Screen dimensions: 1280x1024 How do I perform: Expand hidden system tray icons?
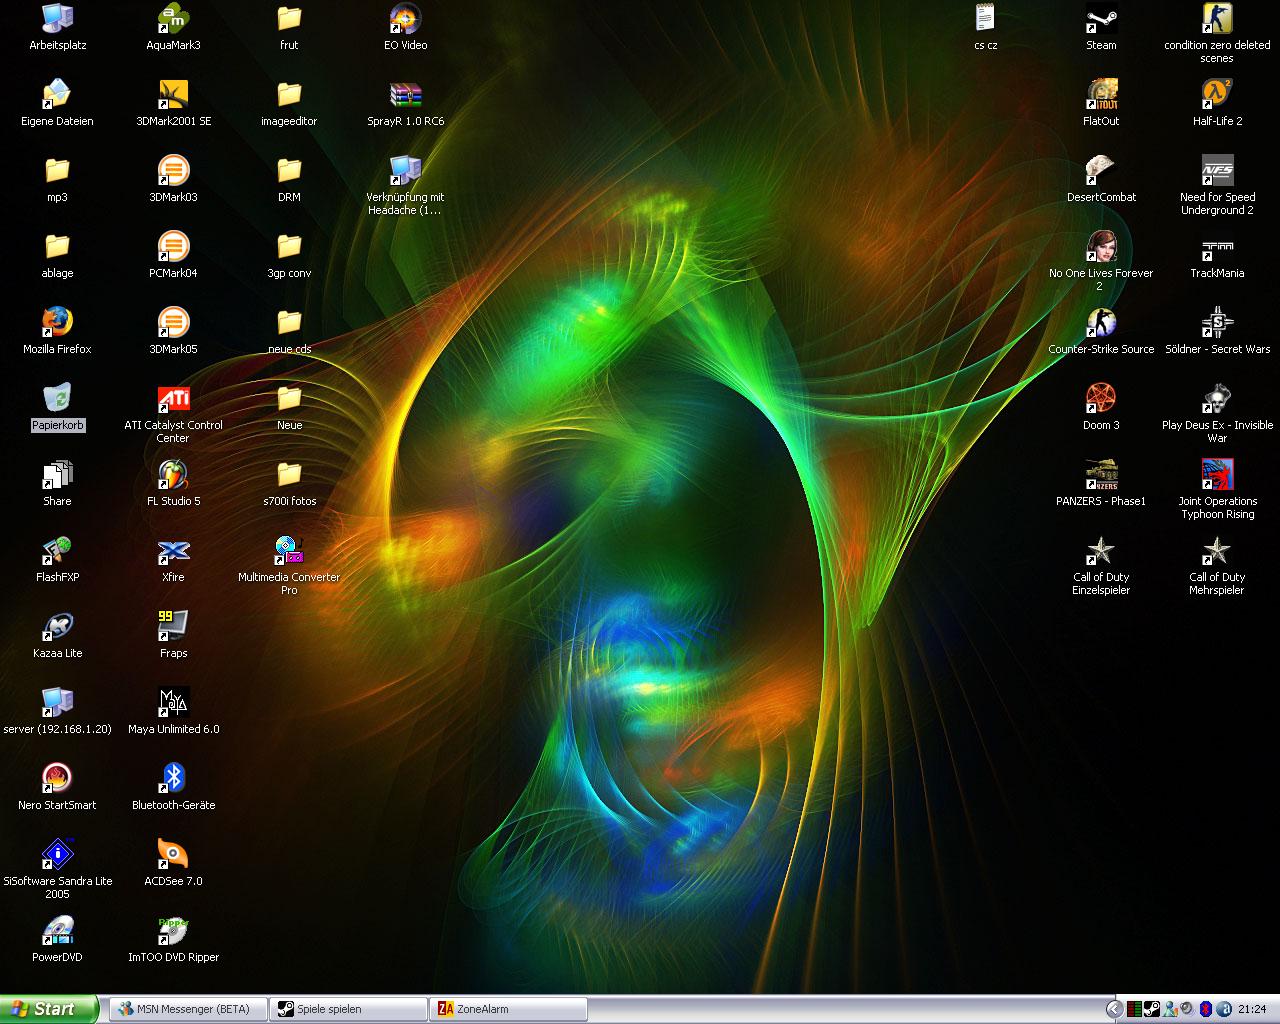[x=1114, y=1009]
